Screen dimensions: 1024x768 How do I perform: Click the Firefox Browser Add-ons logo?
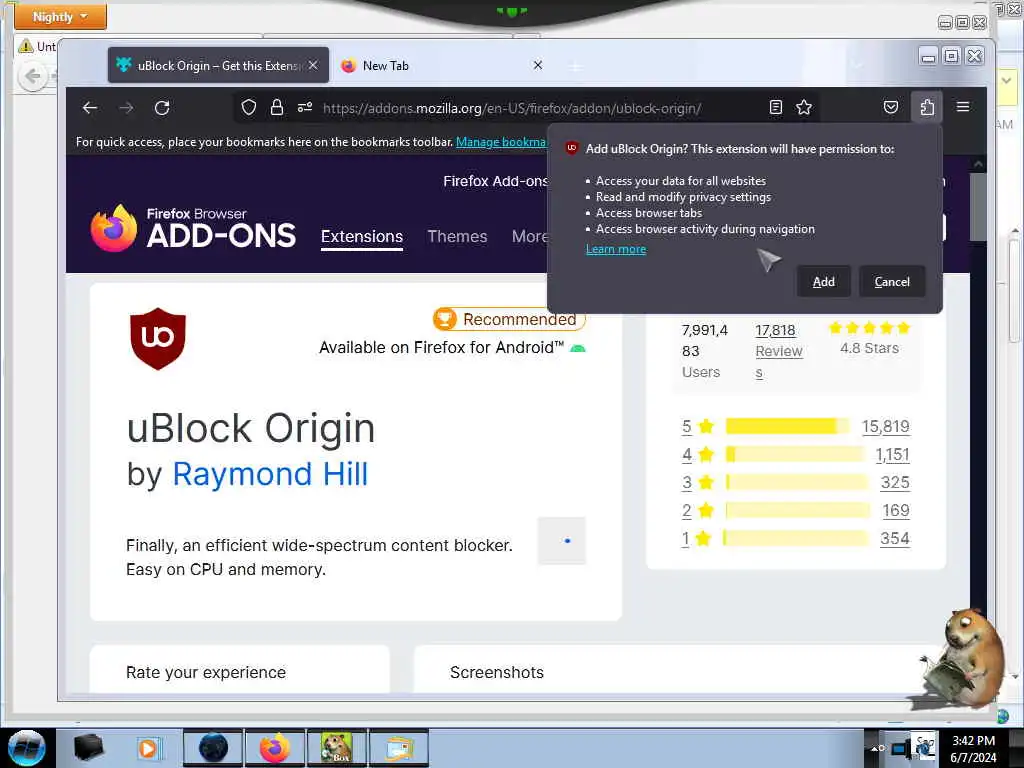point(193,229)
